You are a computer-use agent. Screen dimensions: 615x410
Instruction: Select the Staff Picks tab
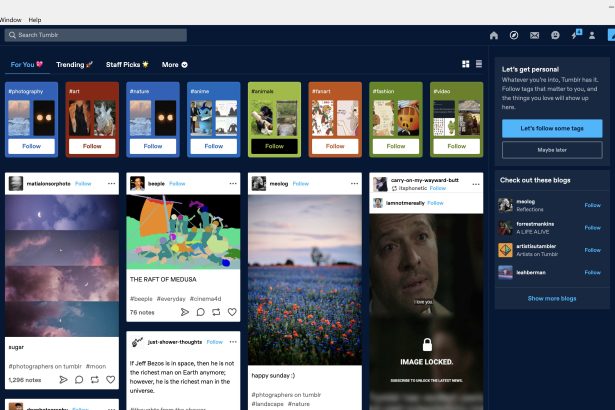(x=127, y=64)
